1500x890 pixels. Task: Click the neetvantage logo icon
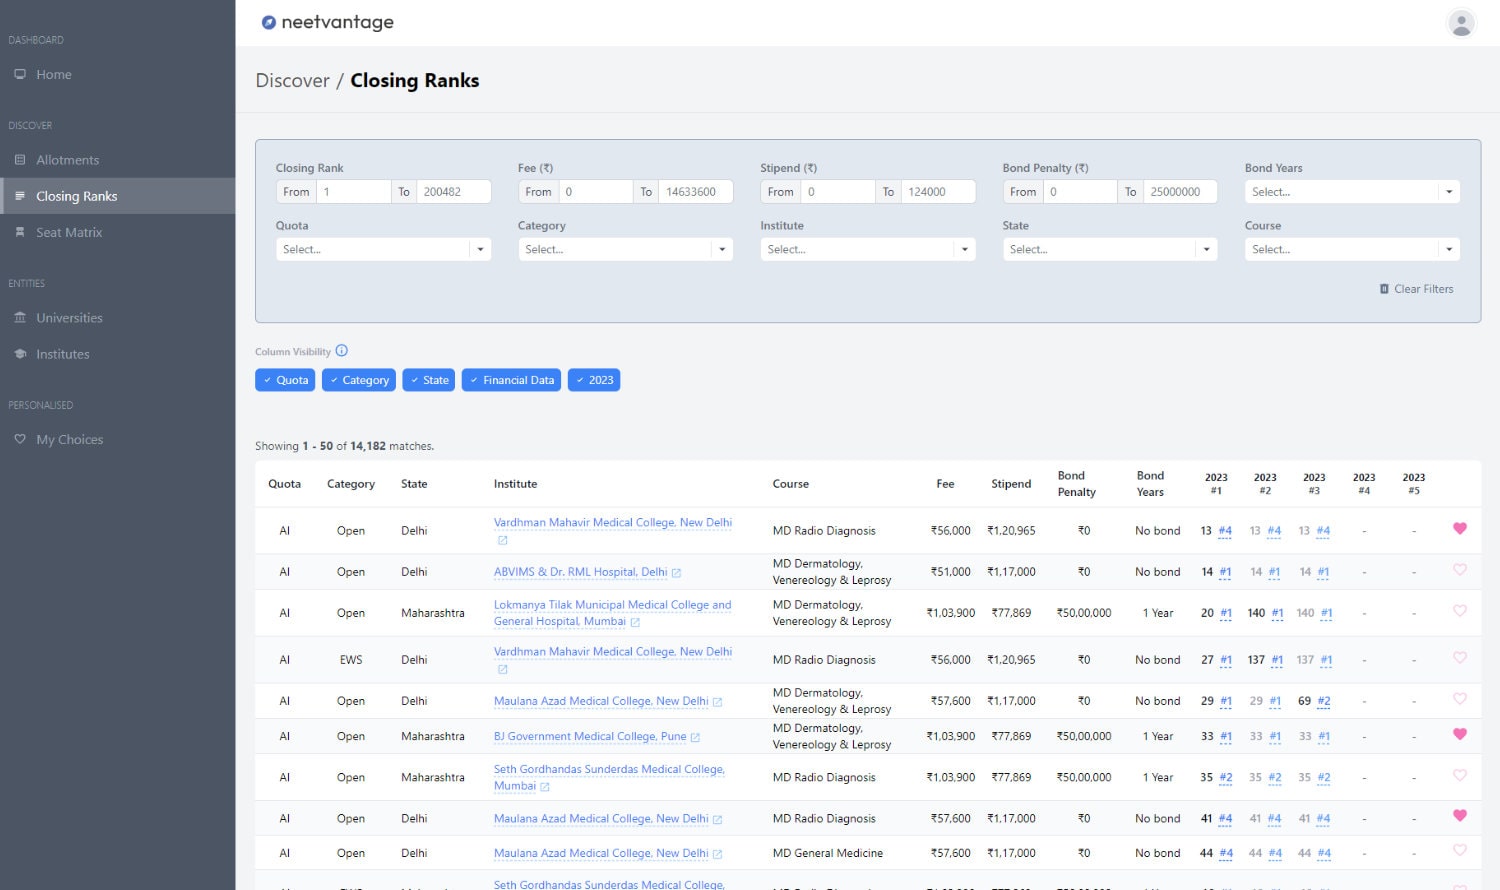[268, 22]
